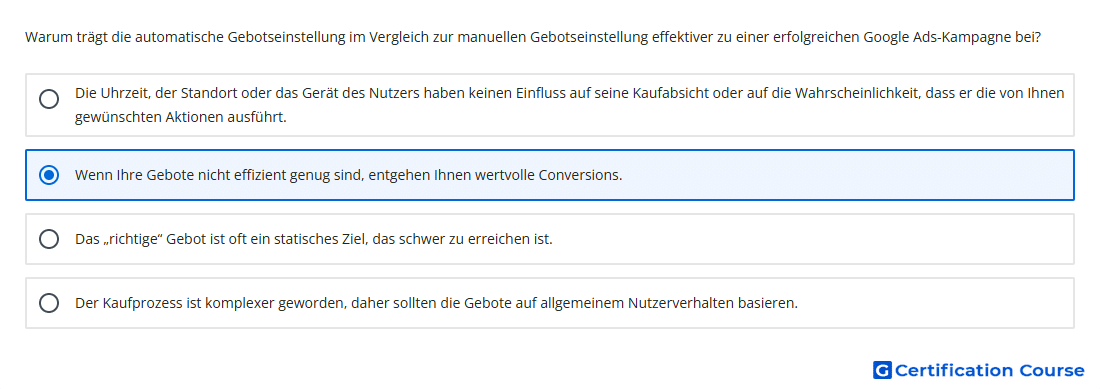
Task: Select radio button for 'Die Uhrzeit, der Standort' answer
Action: coord(49,99)
